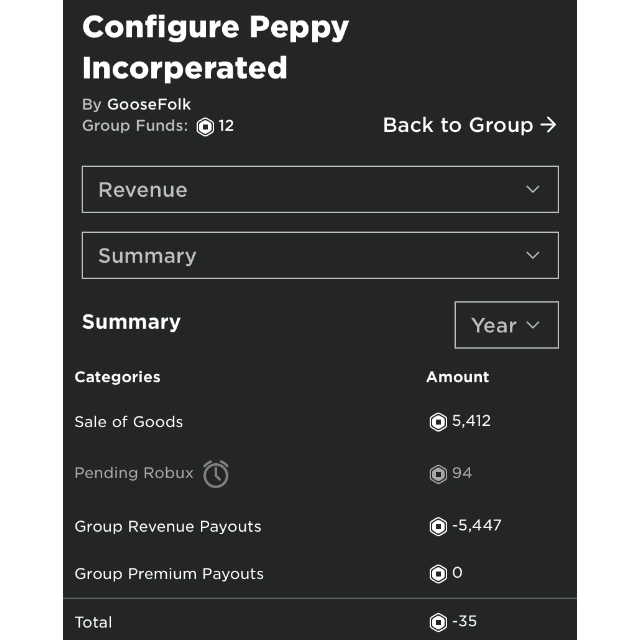Click the Robux icon next to 5,412
Viewport: 640px width, 640px height.
click(438, 422)
